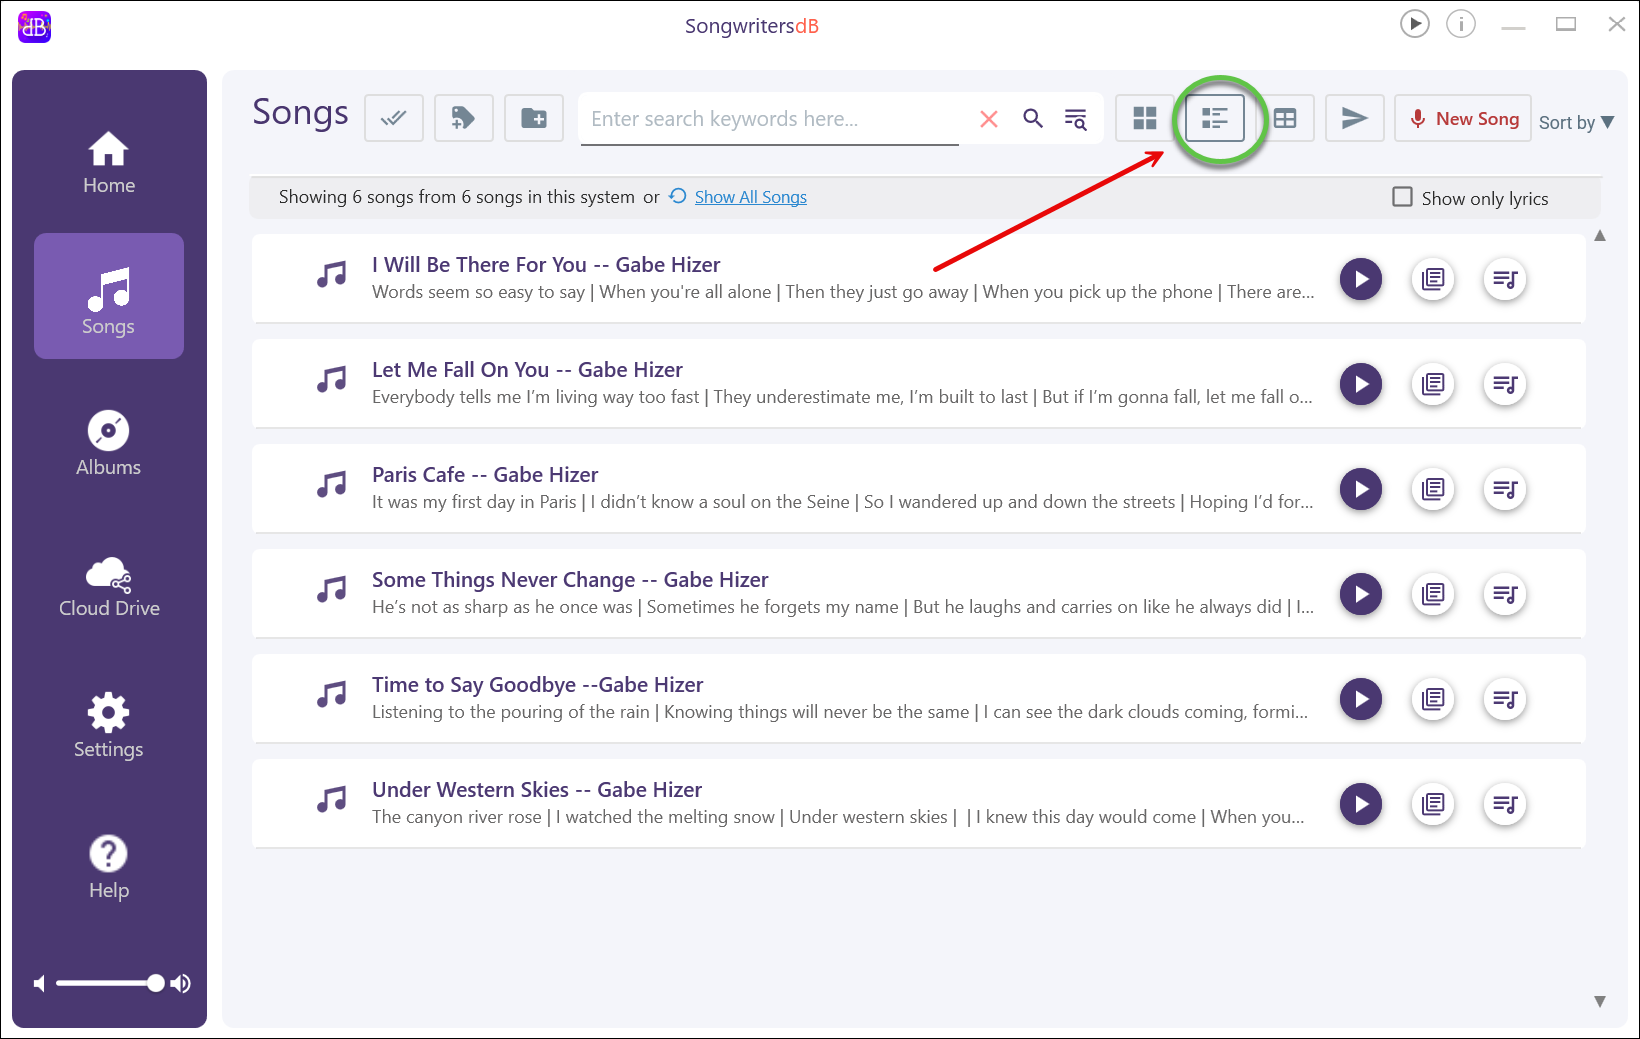This screenshot has width=1640, height=1039.
Task: Open advanced search filter icon
Action: pos(1076,119)
